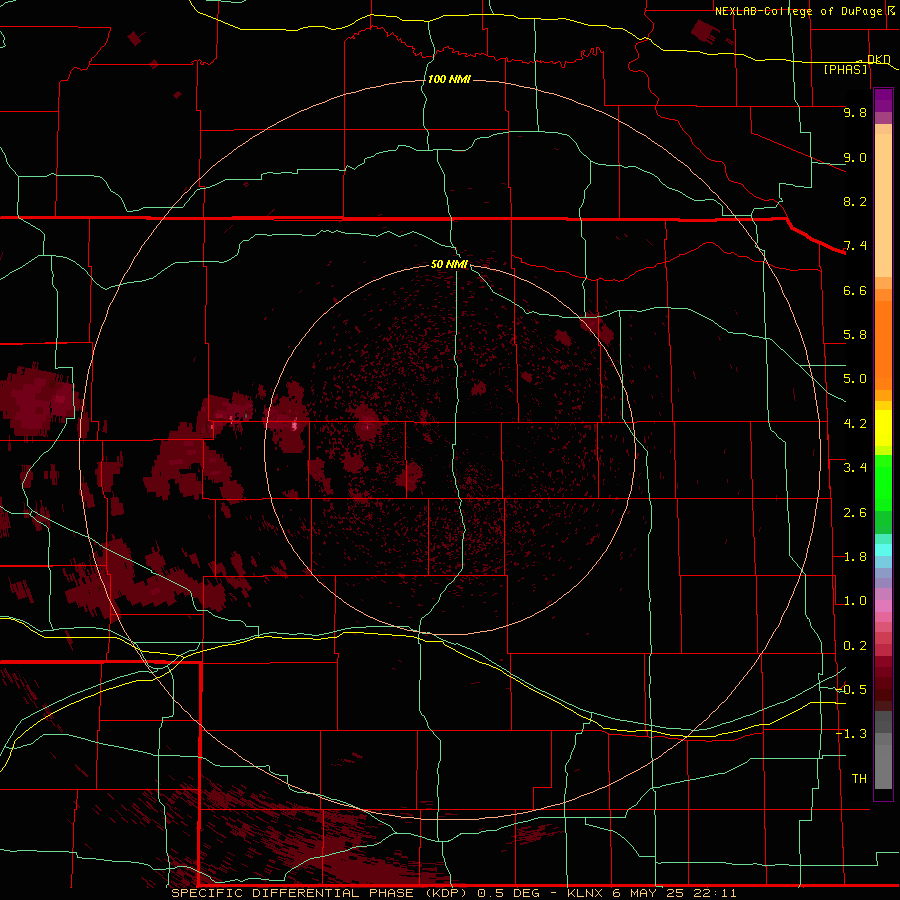This screenshot has width=900, height=900.
Task: Click the 5.8 value on the color scale
Action: point(855,335)
